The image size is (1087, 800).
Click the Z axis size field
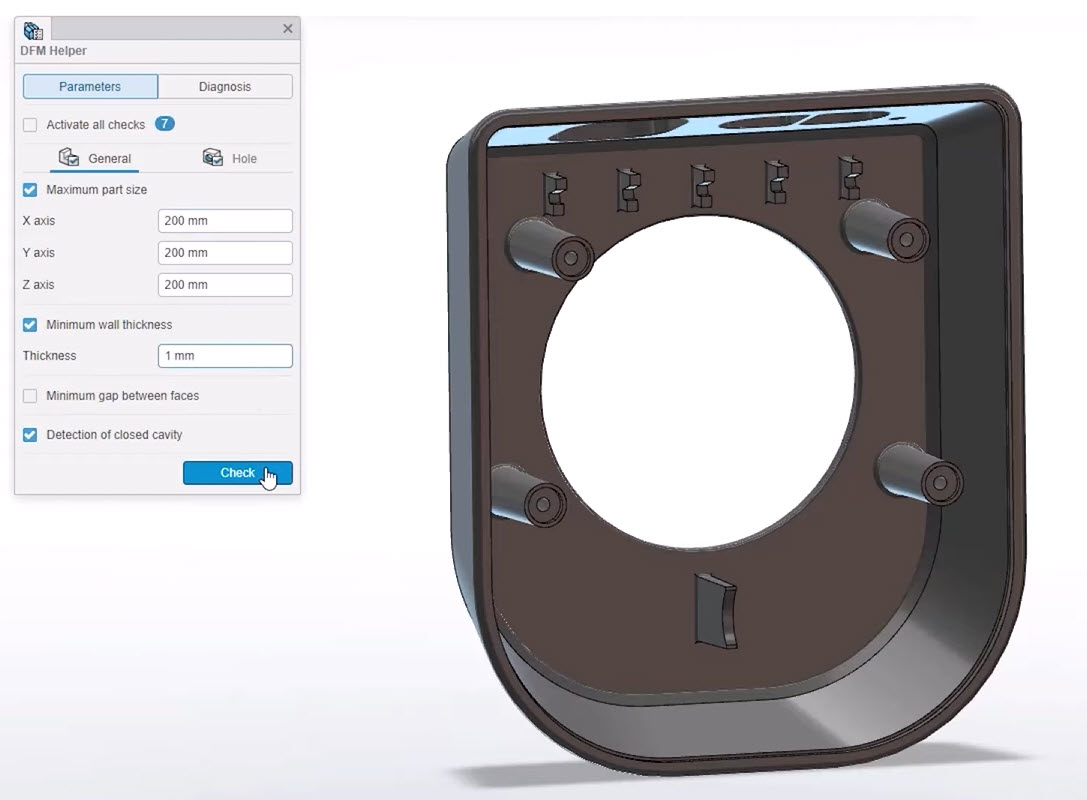[225, 285]
